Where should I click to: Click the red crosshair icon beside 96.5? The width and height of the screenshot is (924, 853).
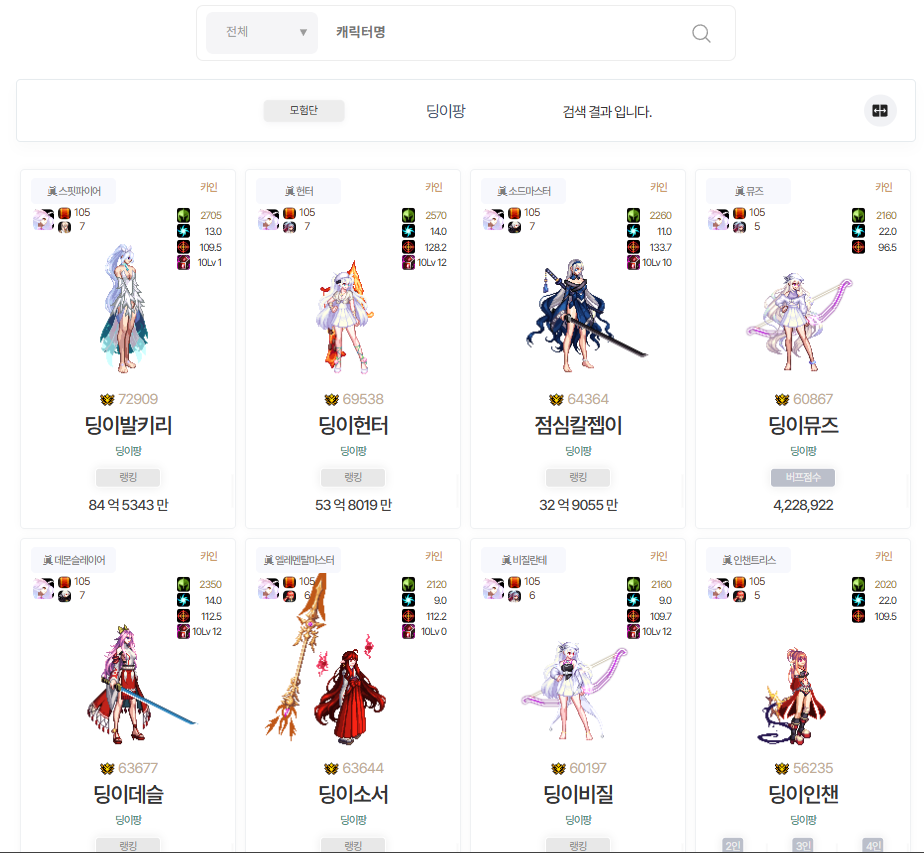(x=859, y=247)
